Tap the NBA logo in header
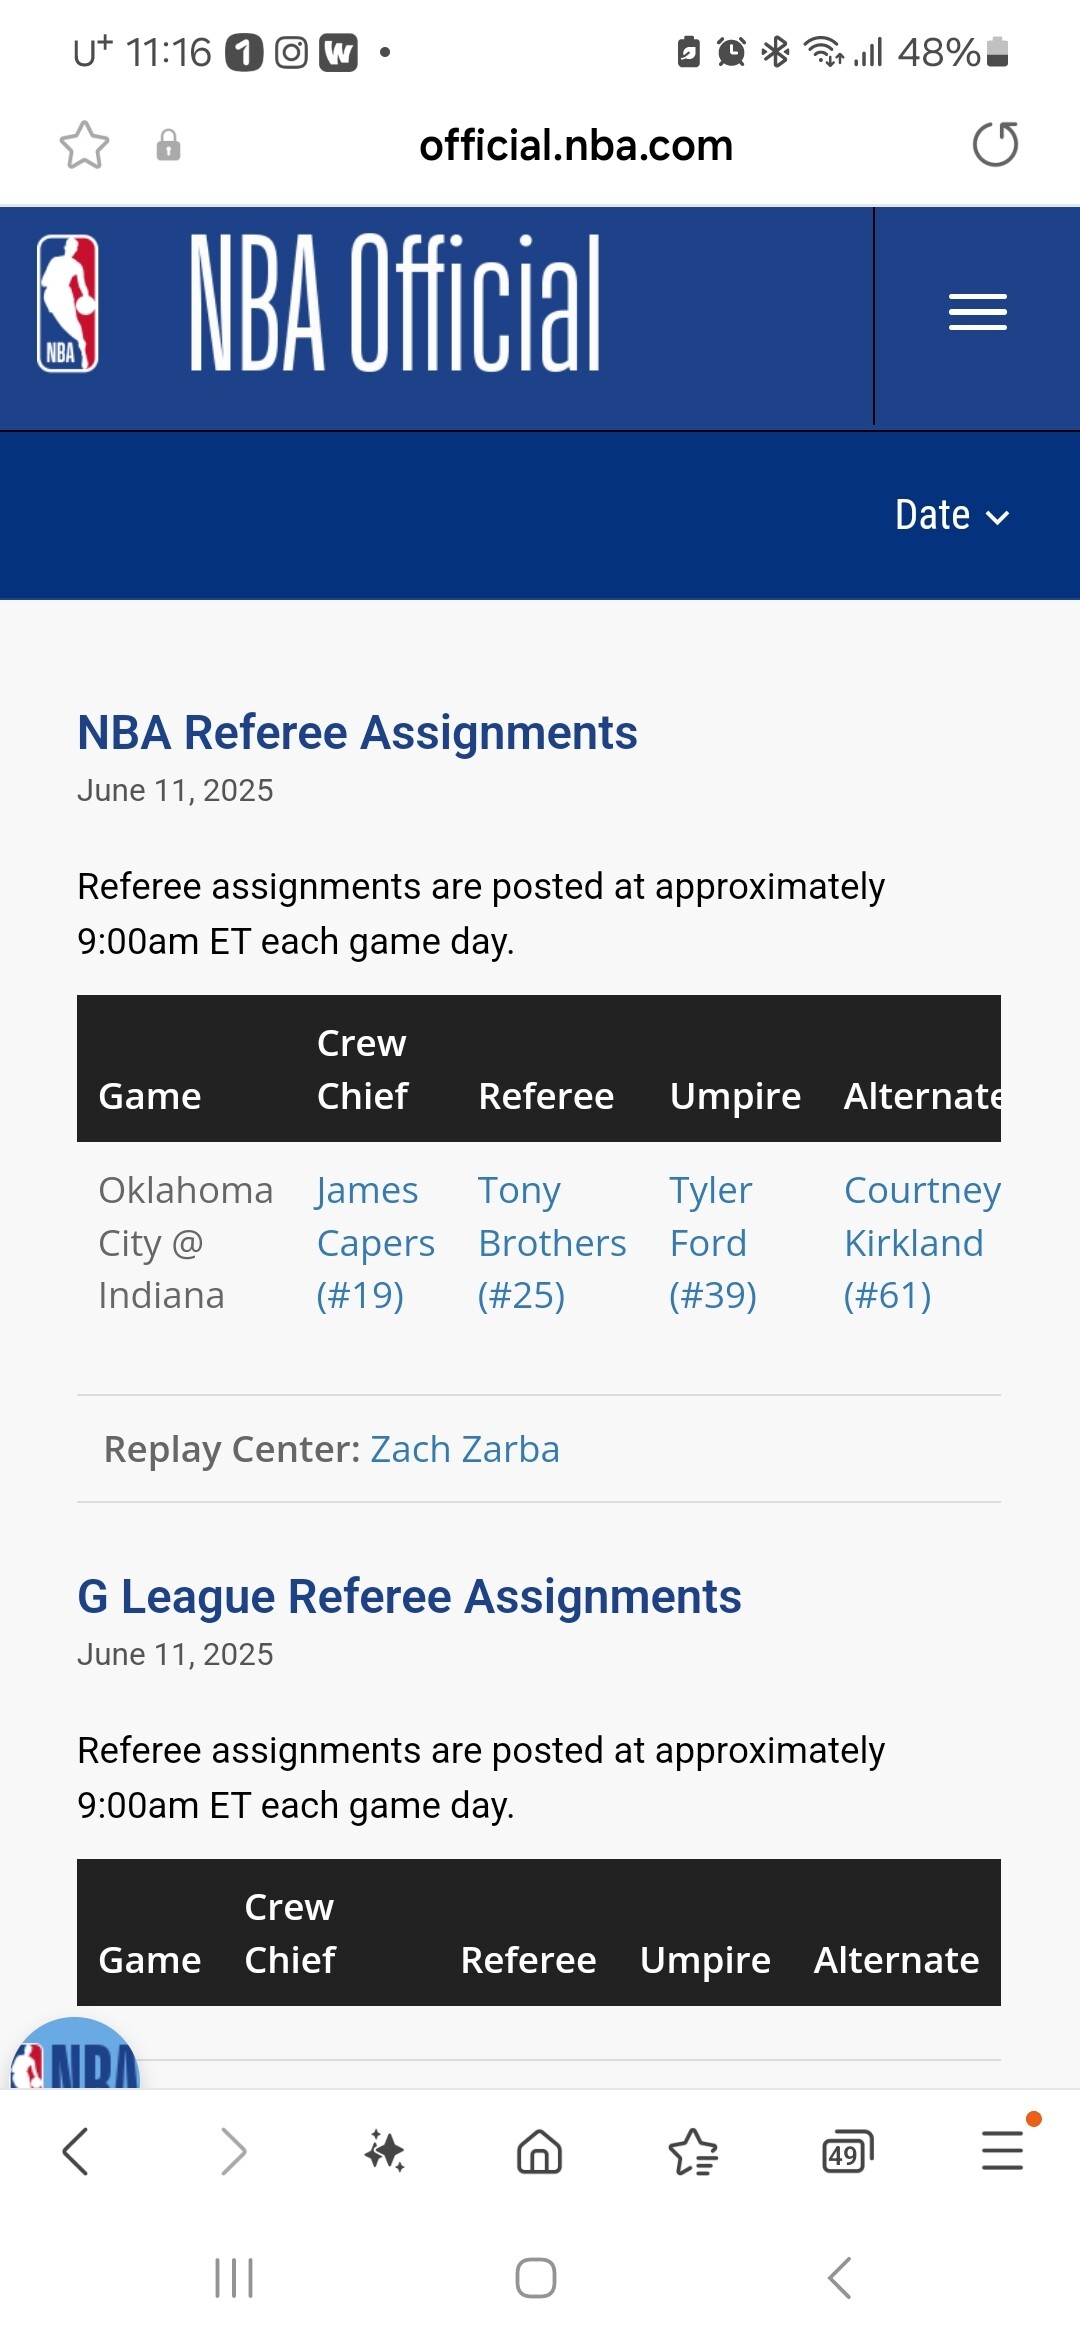This screenshot has width=1080, height=2340. pyautogui.click(x=68, y=303)
